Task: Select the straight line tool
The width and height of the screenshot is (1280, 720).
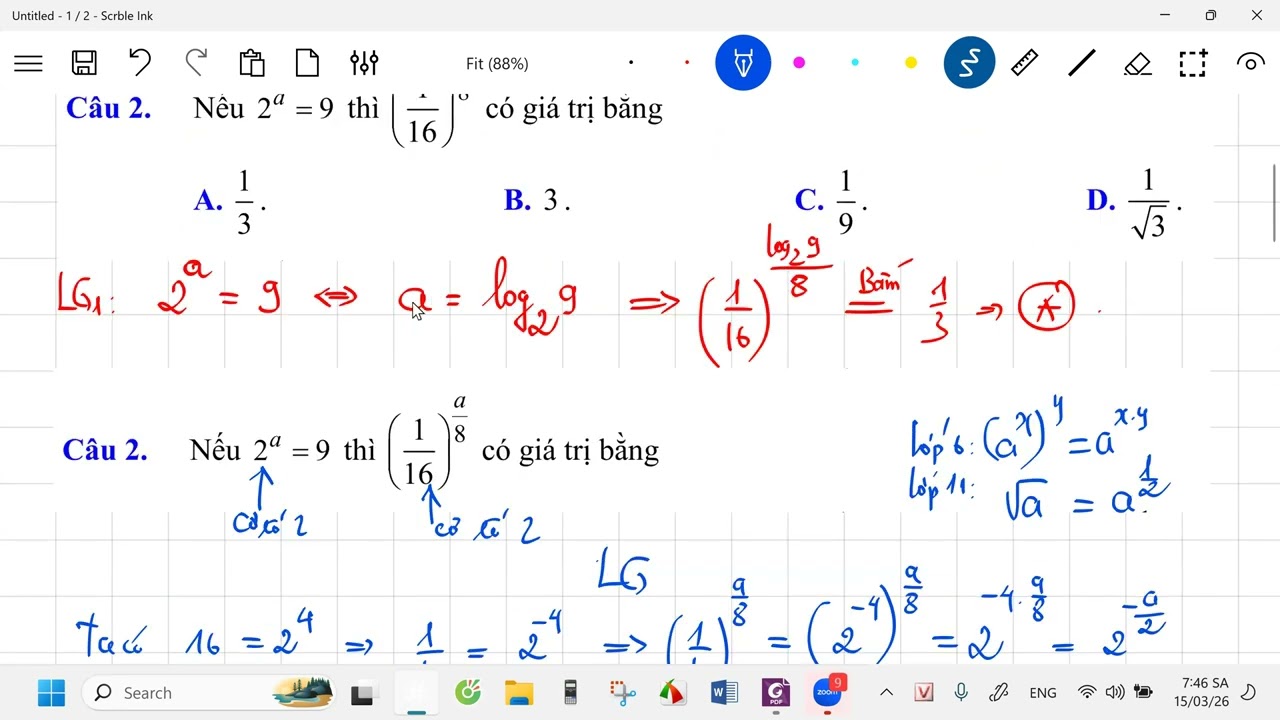Action: tap(1082, 63)
